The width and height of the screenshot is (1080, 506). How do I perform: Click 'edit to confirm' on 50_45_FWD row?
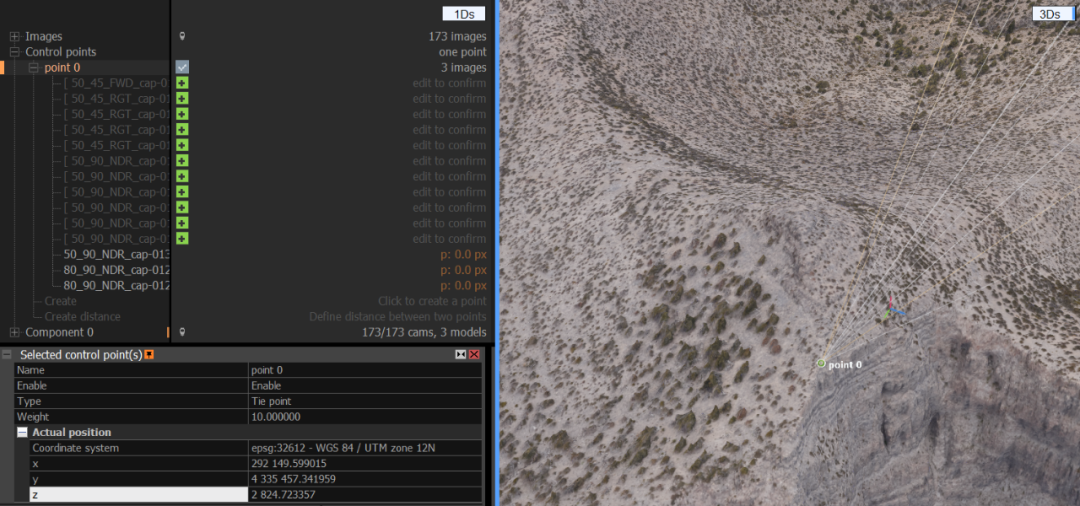(x=449, y=83)
